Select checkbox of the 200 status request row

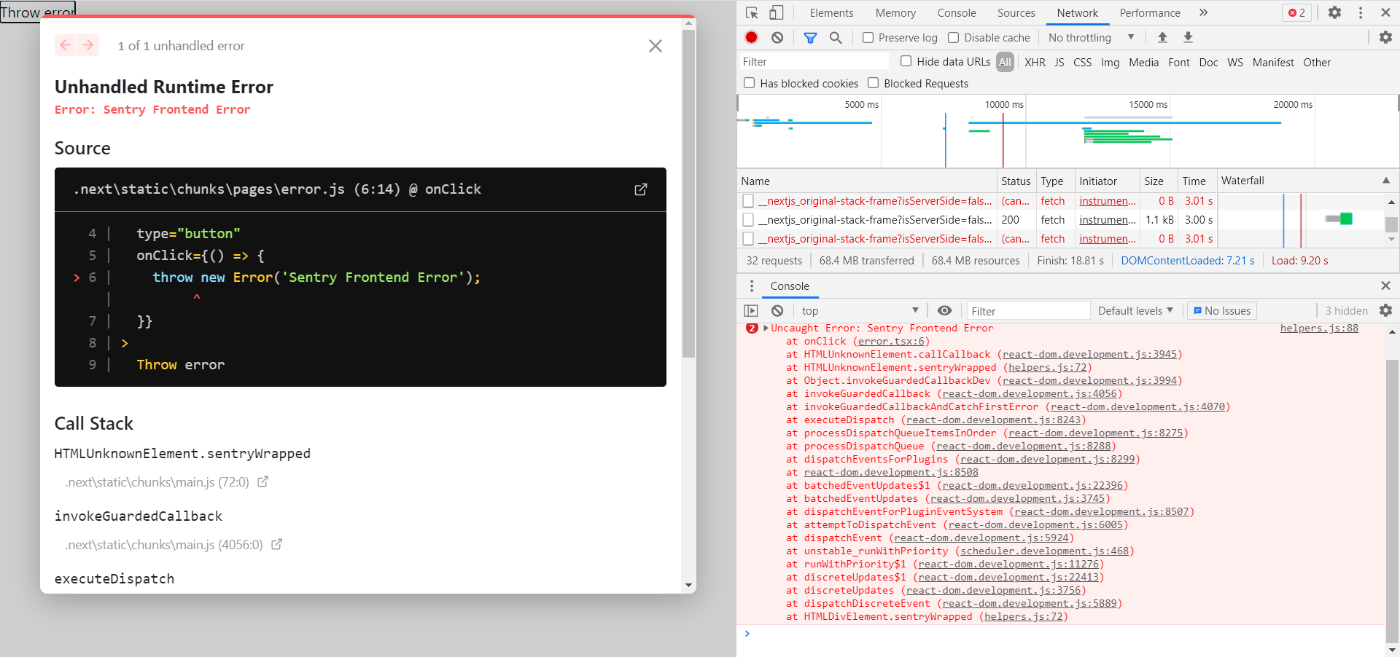748,220
